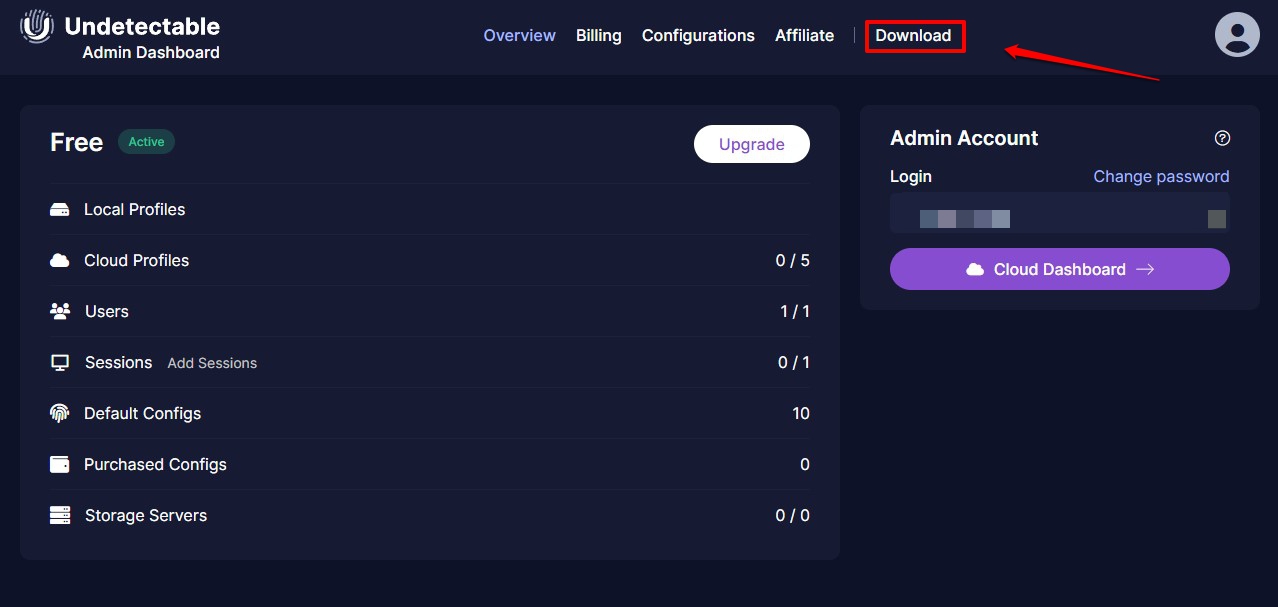
Task: Click the icon at the right end of the login field
Action: tap(1217, 219)
